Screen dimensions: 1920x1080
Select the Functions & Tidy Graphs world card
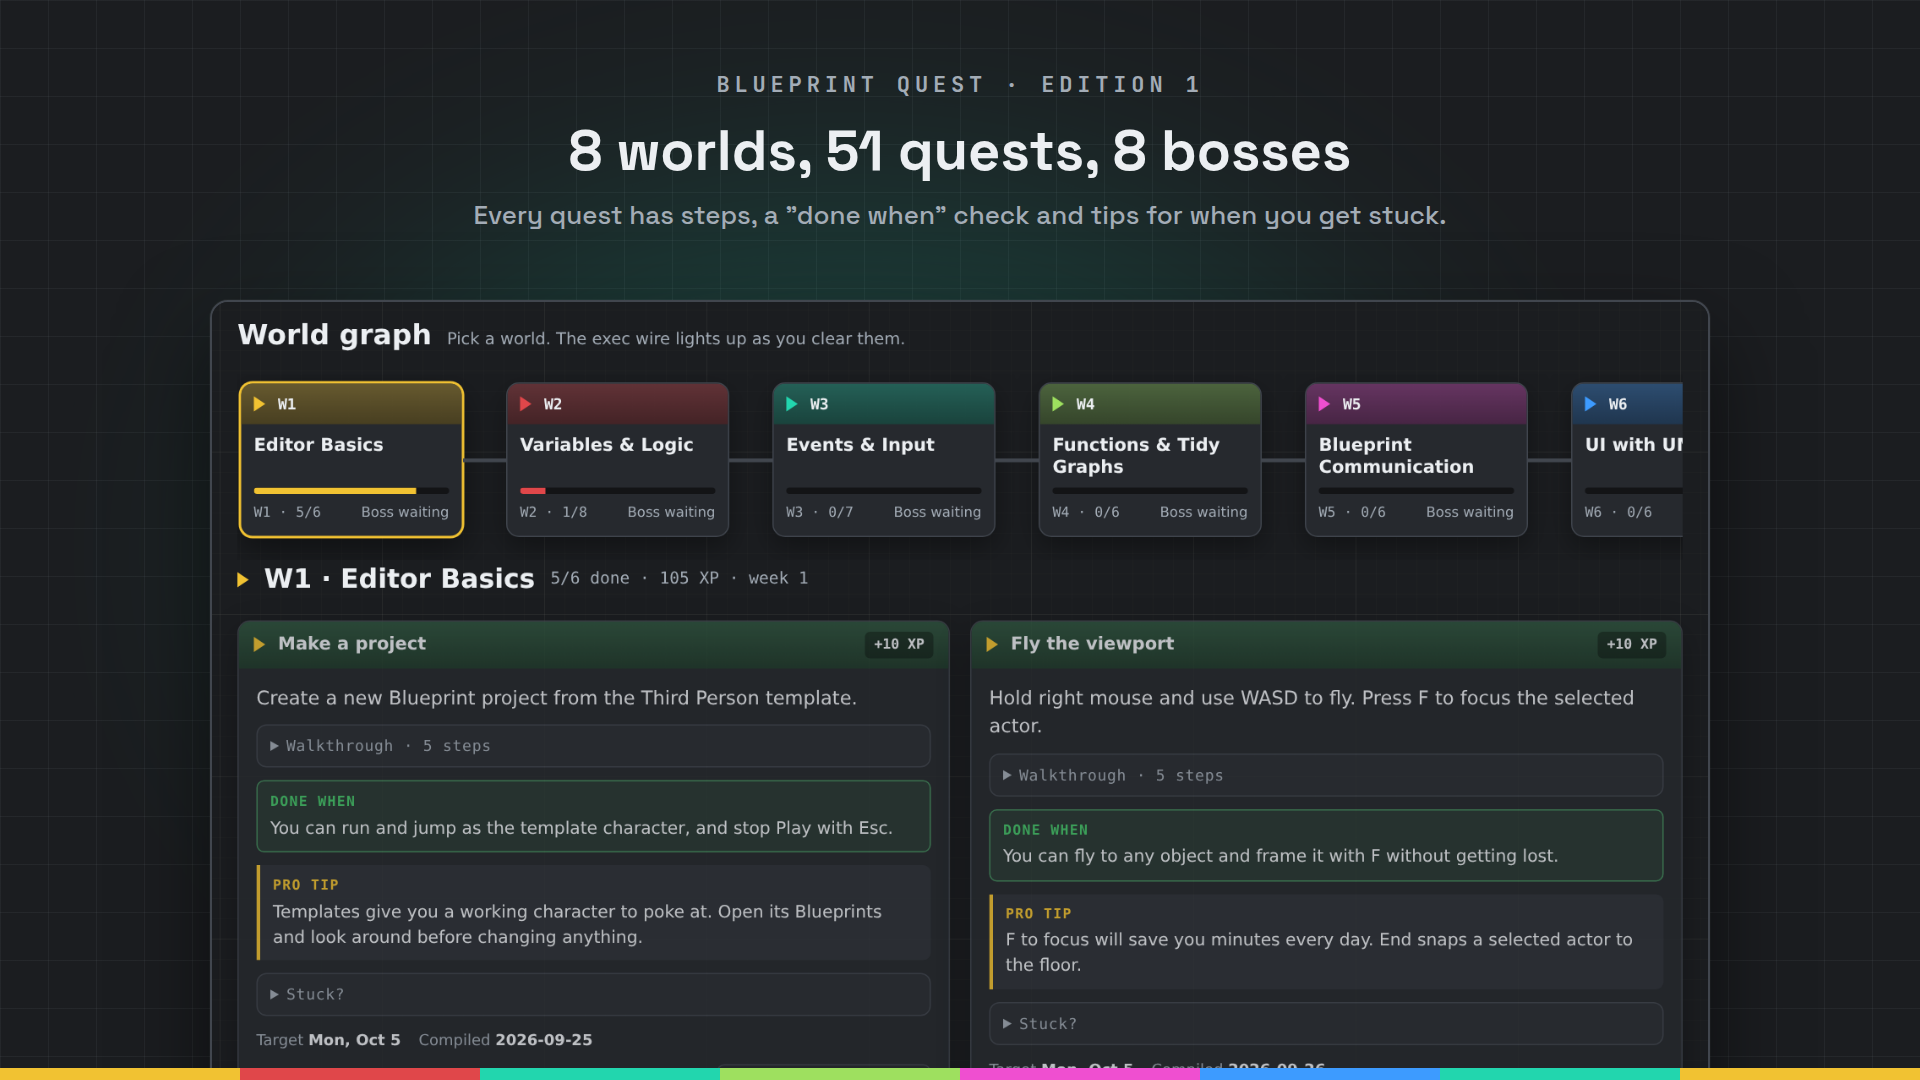point(1150,460)
